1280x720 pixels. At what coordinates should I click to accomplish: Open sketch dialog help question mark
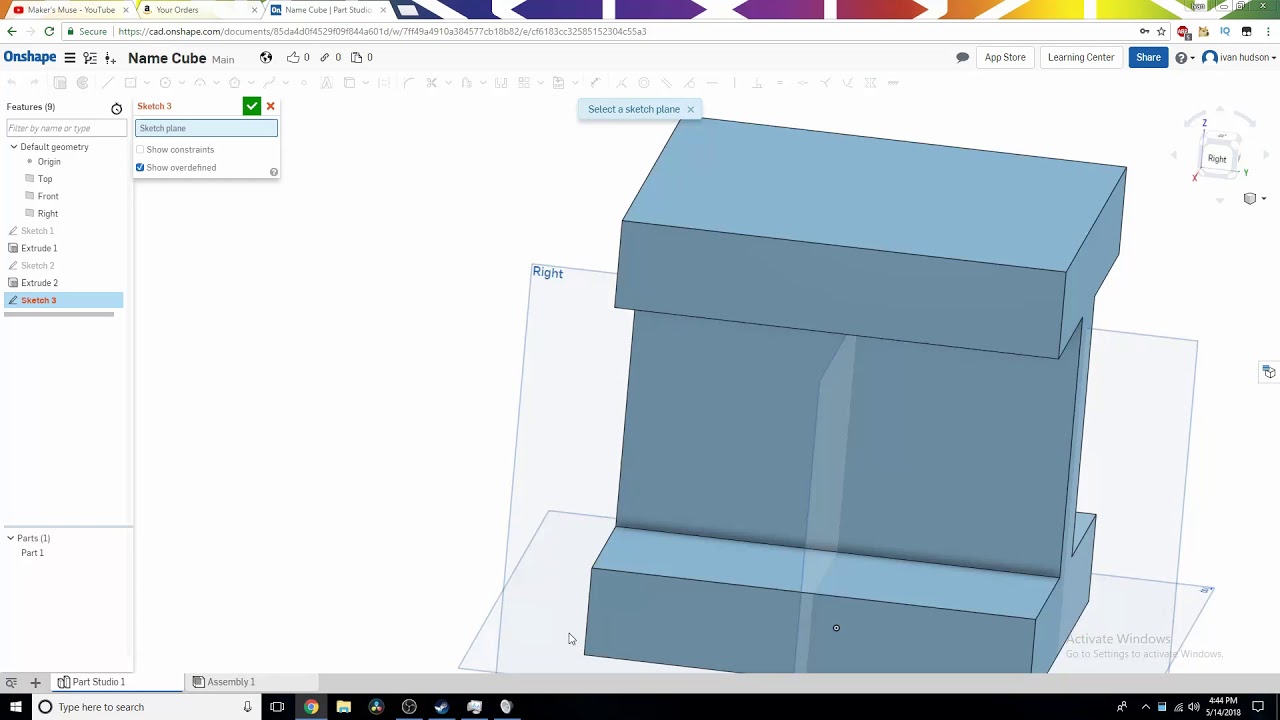pyautogui.click(x=273, y=172)
